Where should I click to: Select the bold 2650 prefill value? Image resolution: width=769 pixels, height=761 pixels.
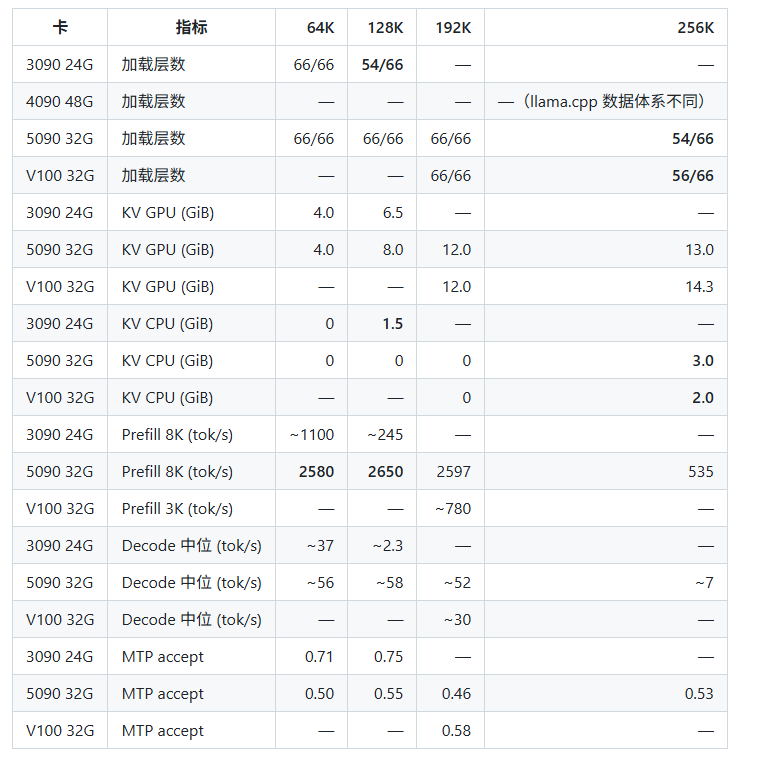[385, 472]
